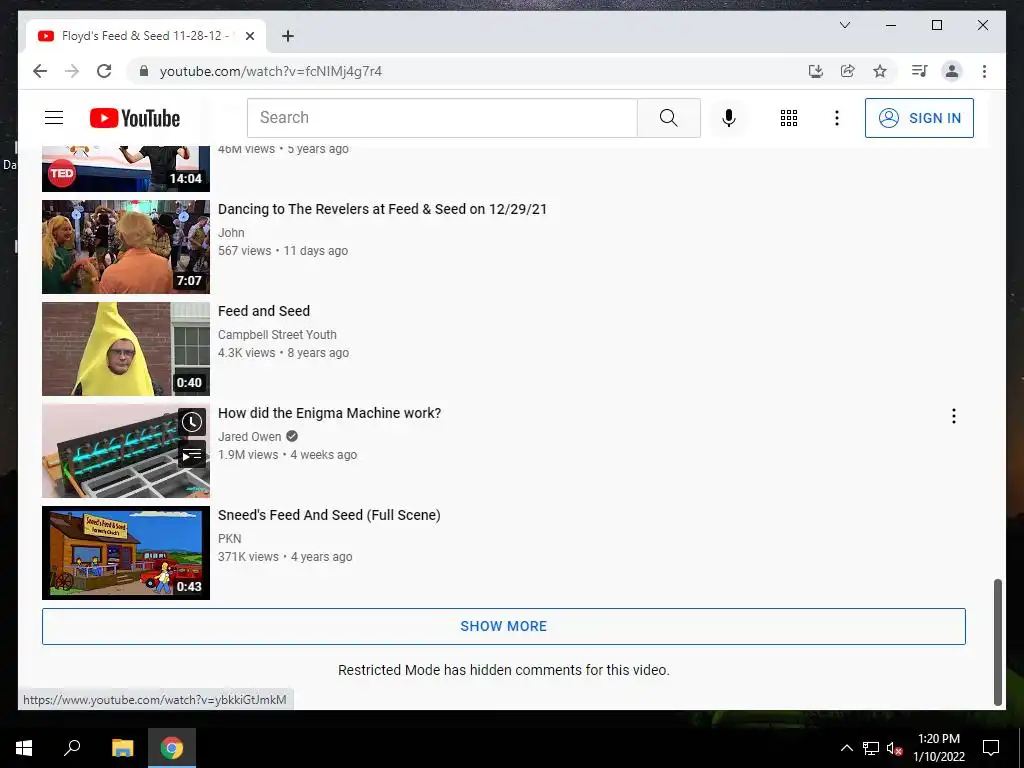Close the Floyd's Feed & Seed tab

pyautogui.click(x=249, y=36)
